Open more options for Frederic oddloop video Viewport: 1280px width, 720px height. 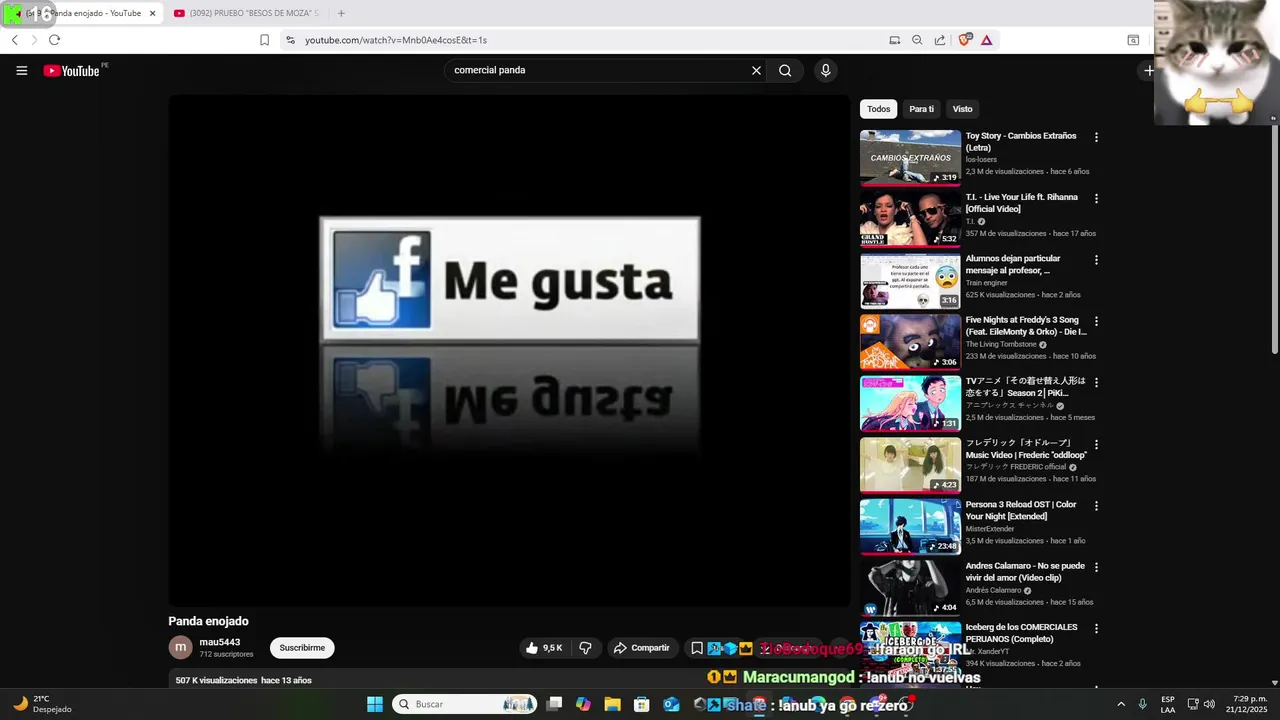click(1096, 444)
